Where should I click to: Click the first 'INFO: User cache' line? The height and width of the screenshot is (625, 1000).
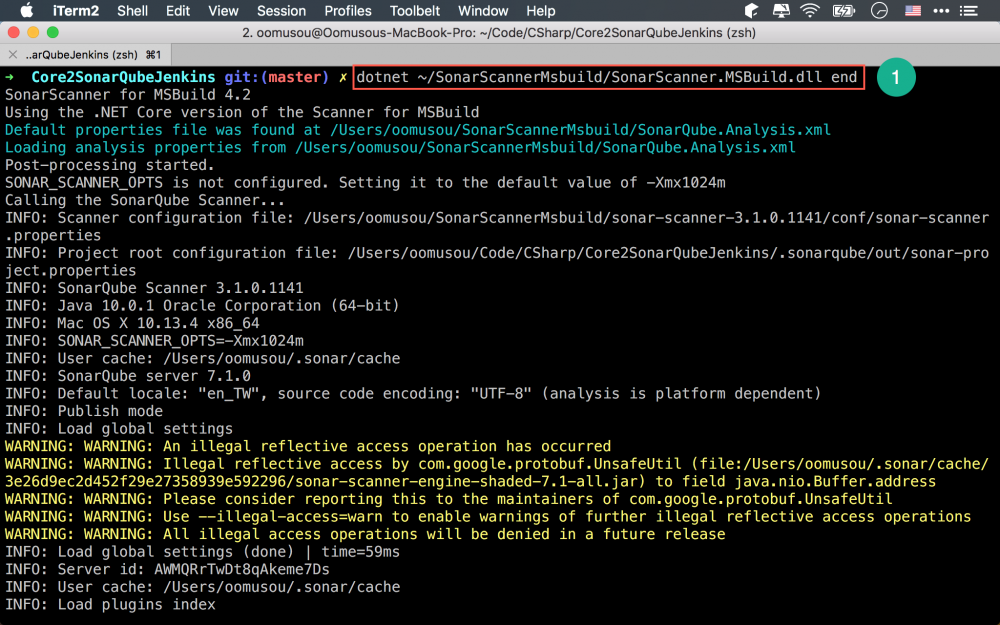(202, 358)
